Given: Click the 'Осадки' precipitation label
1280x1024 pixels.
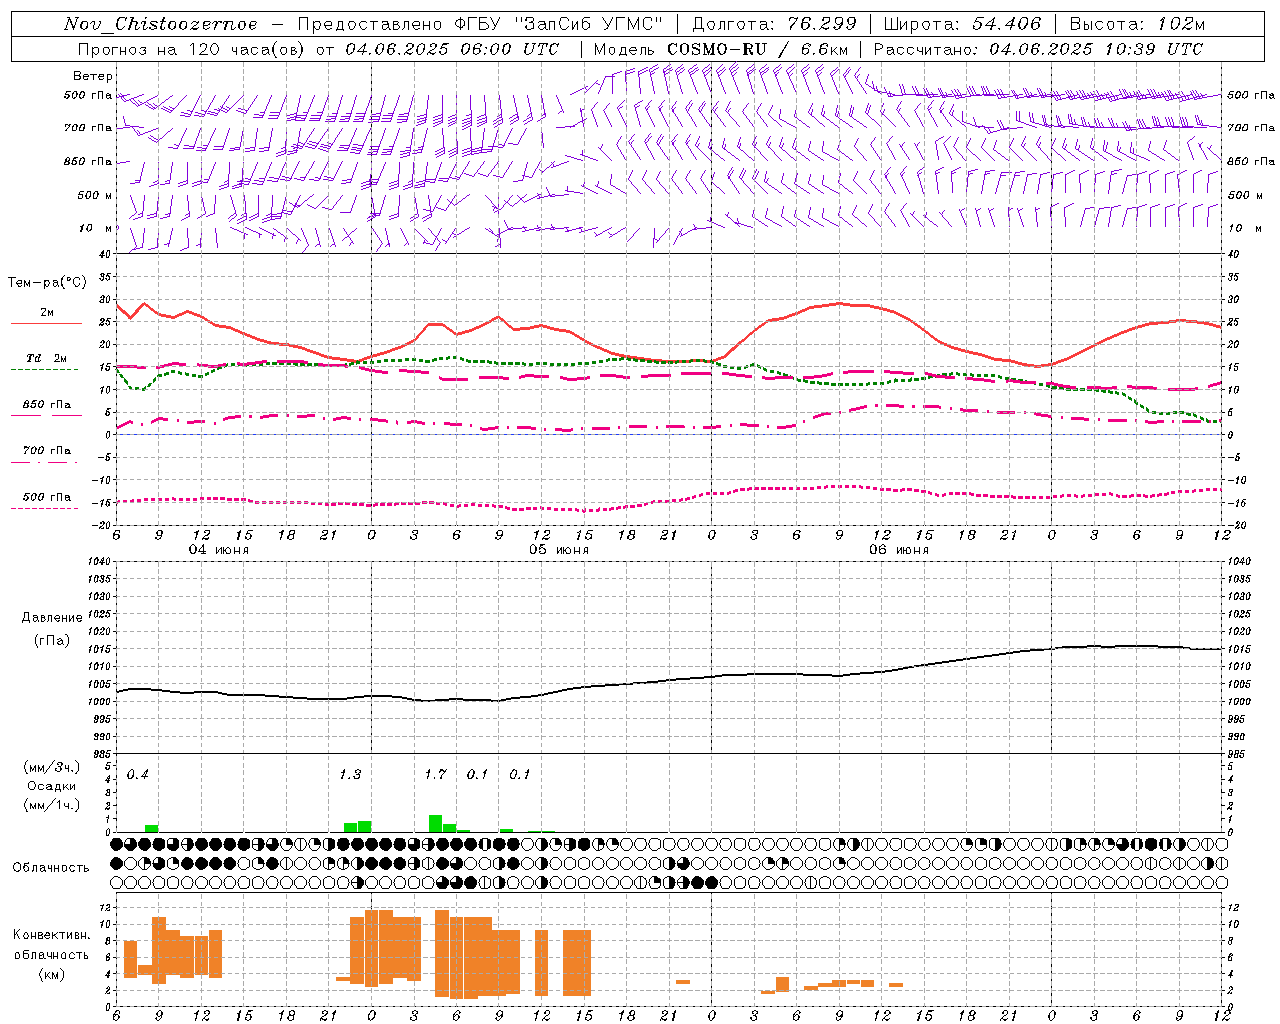Looking at the screenshot, I should pos(52,786).
